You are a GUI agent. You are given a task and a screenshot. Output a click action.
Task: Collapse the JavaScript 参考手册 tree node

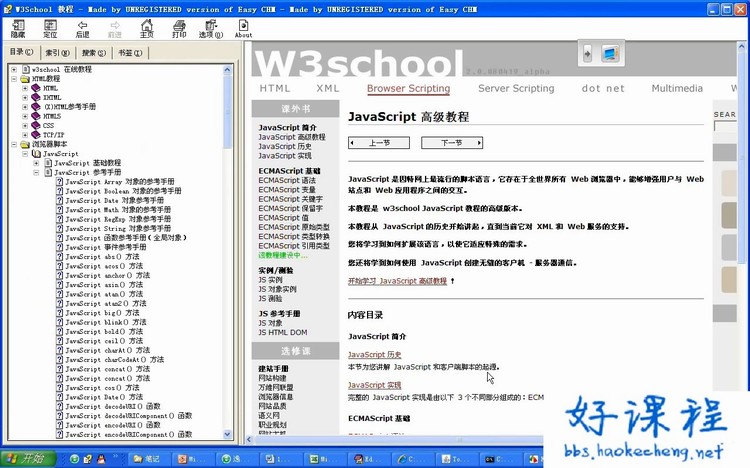click(x=36, y=172)
